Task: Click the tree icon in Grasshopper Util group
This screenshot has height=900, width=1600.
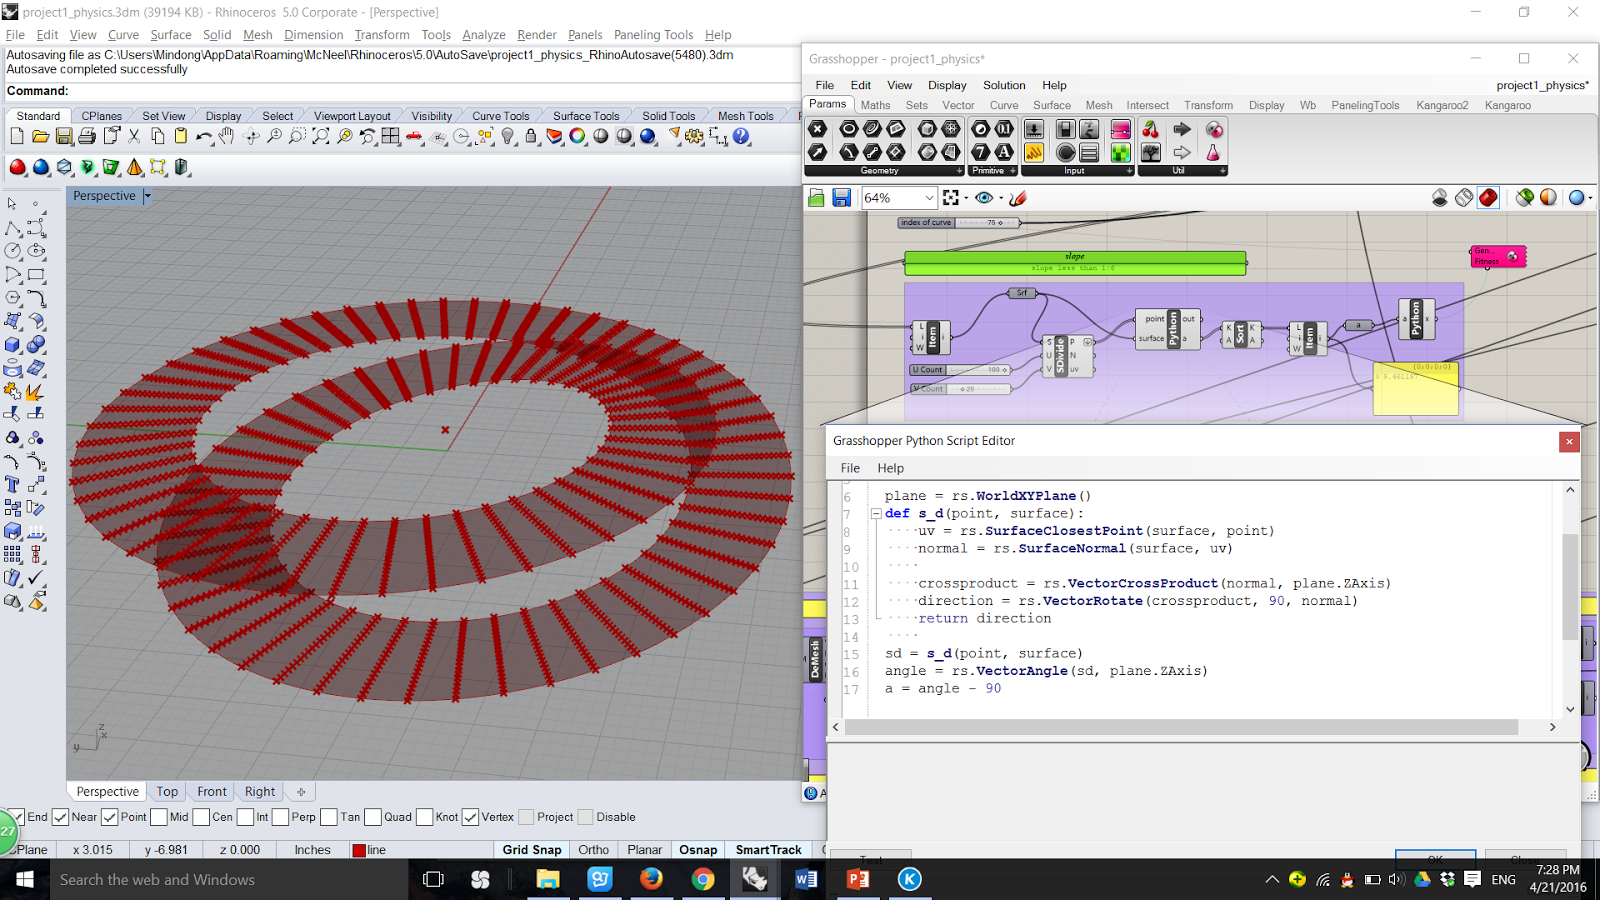Action: click(x=1151, y=152)
